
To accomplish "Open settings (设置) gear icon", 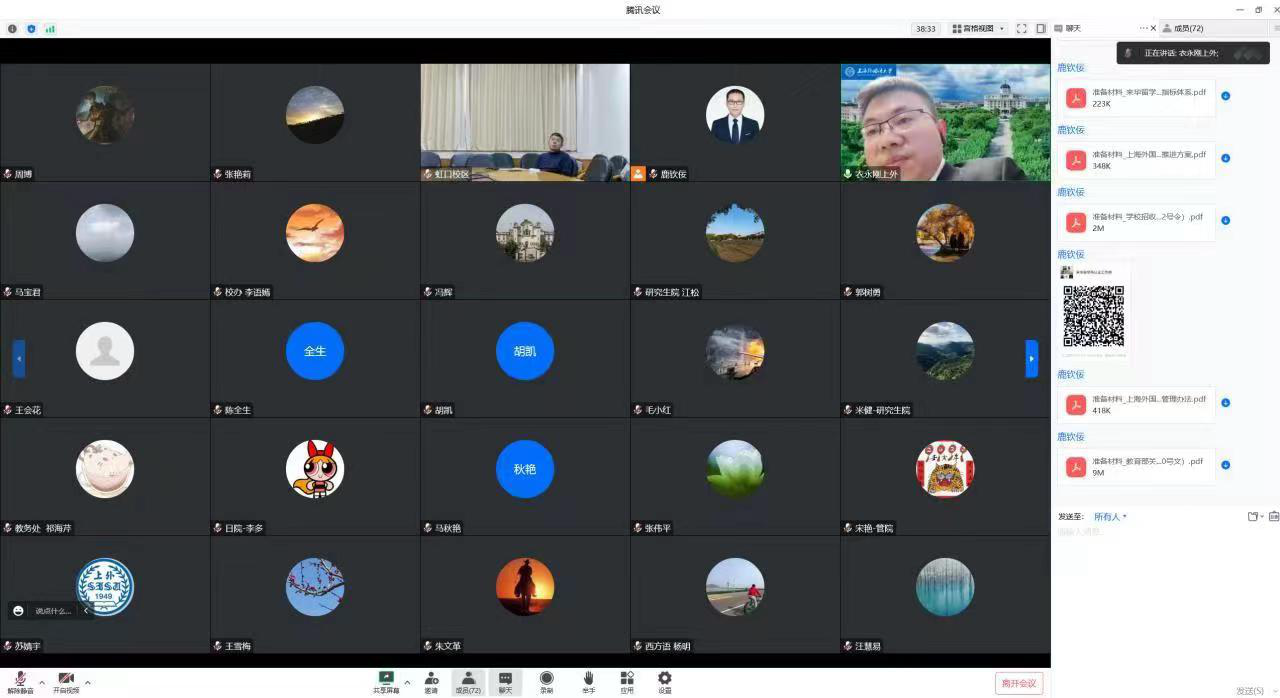I will (x=665, y=681).
